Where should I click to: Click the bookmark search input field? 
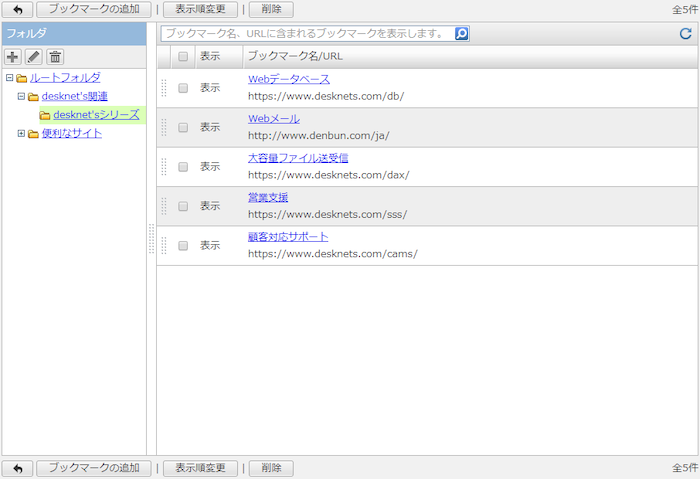coord(306,33)
